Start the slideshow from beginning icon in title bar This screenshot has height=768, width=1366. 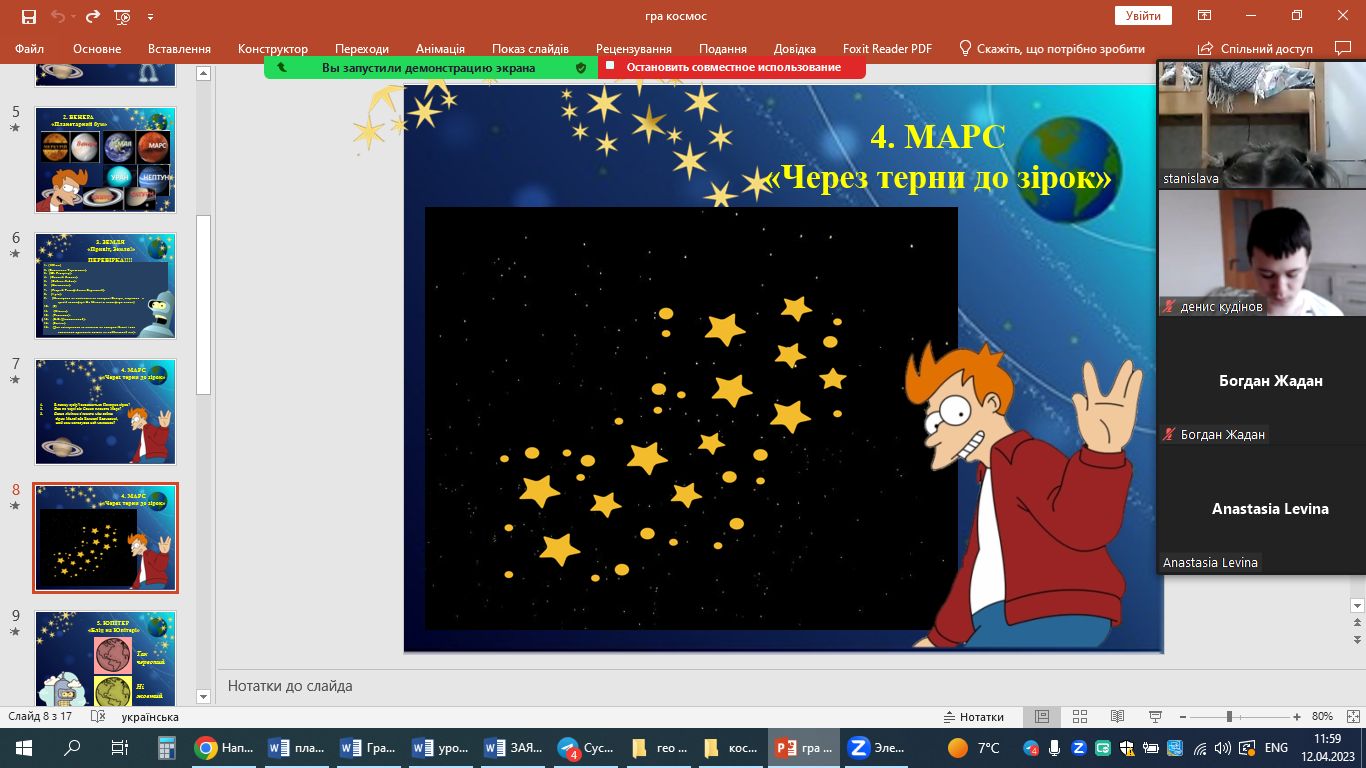122,16
